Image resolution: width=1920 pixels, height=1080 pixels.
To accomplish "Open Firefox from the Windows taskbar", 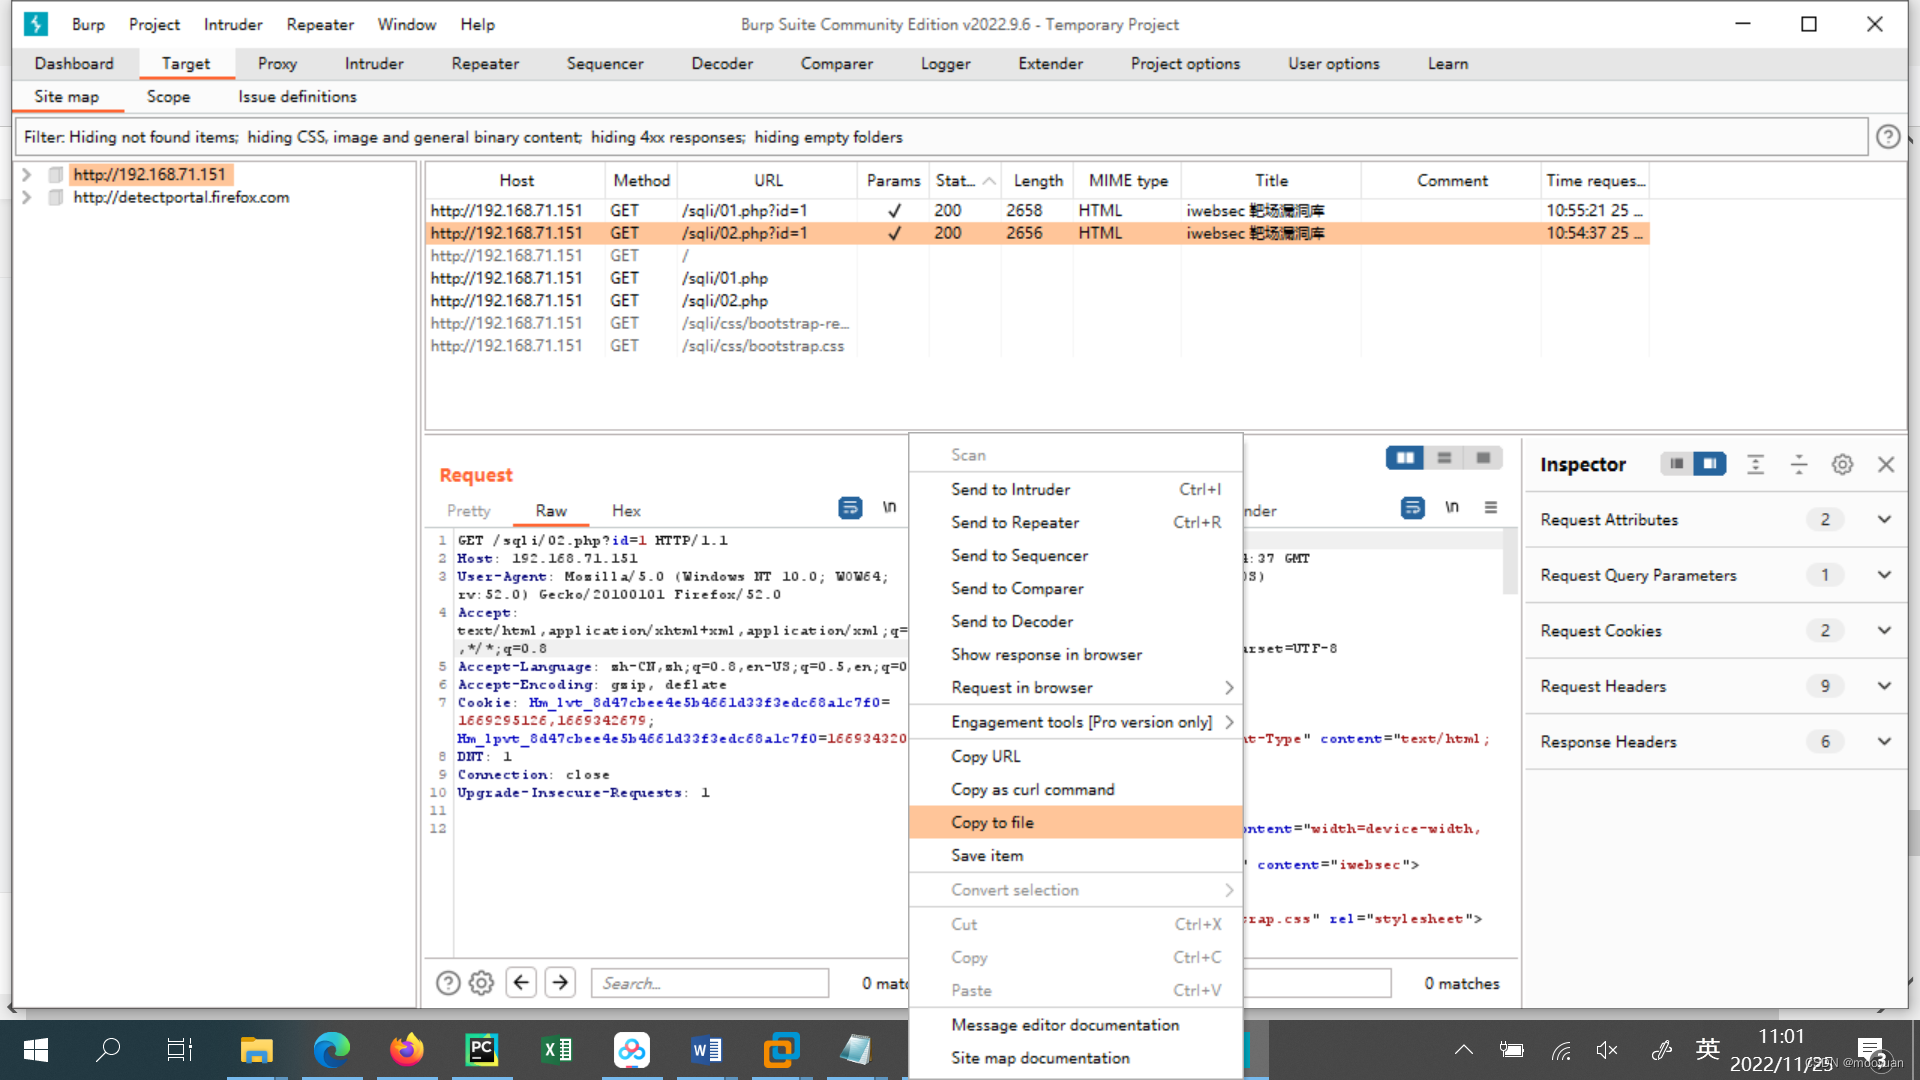I will 406,1049.
